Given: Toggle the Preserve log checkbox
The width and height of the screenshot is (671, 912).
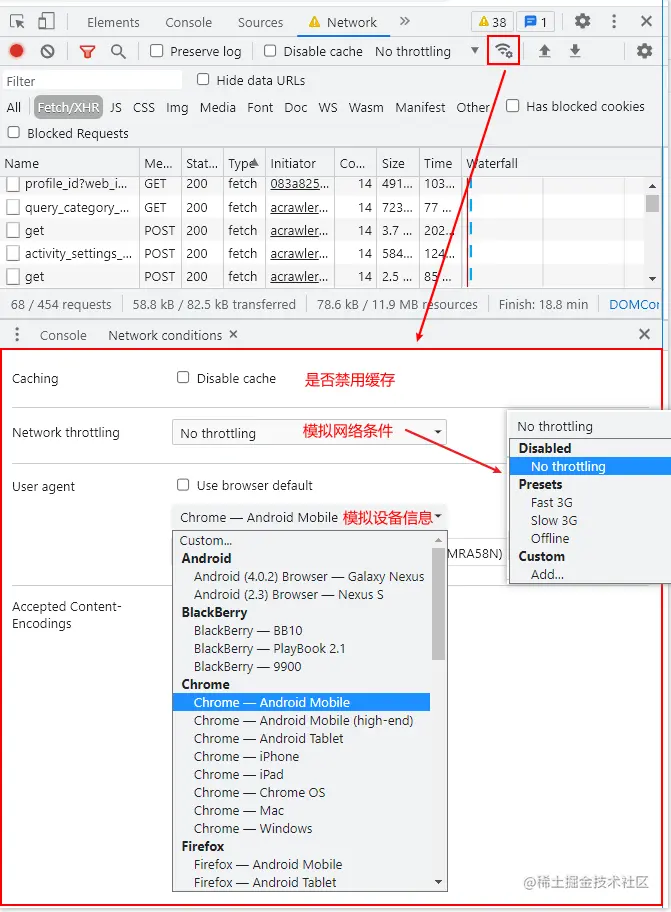Looking at the screenshot, I should pos(156,51).
